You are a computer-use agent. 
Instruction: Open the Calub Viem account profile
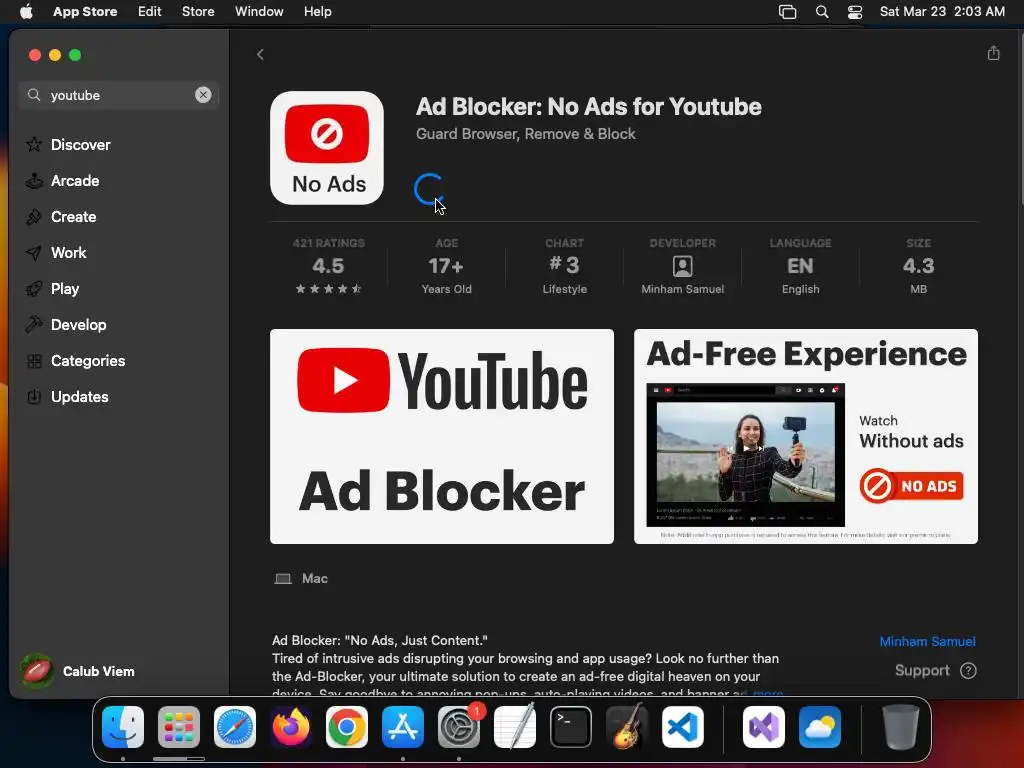click(78, 671)
